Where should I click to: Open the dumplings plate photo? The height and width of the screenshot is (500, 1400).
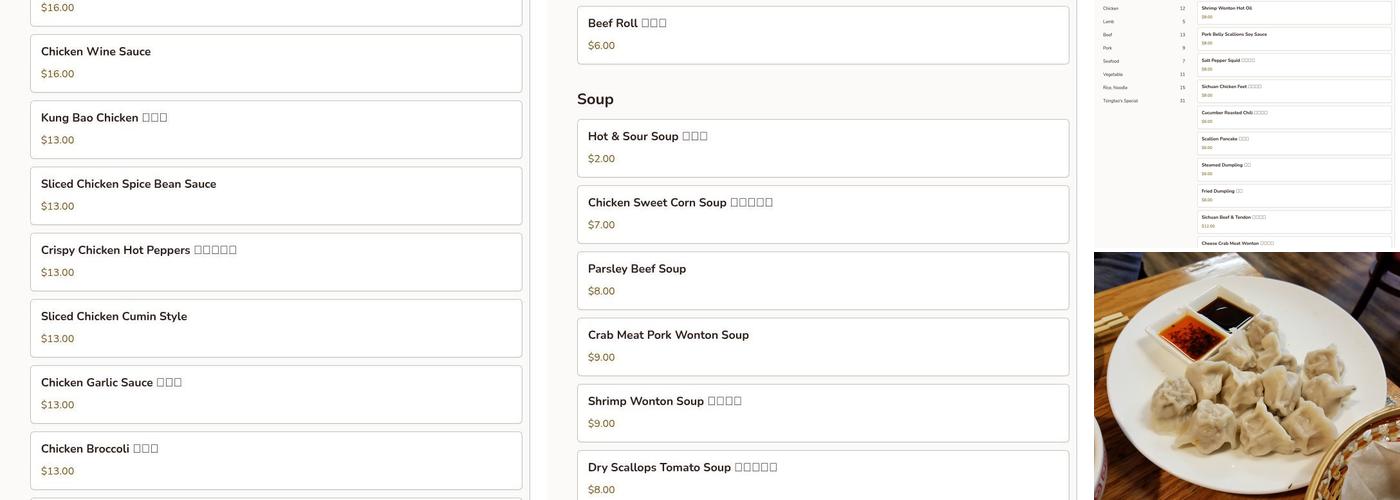tap(1246, 375)
